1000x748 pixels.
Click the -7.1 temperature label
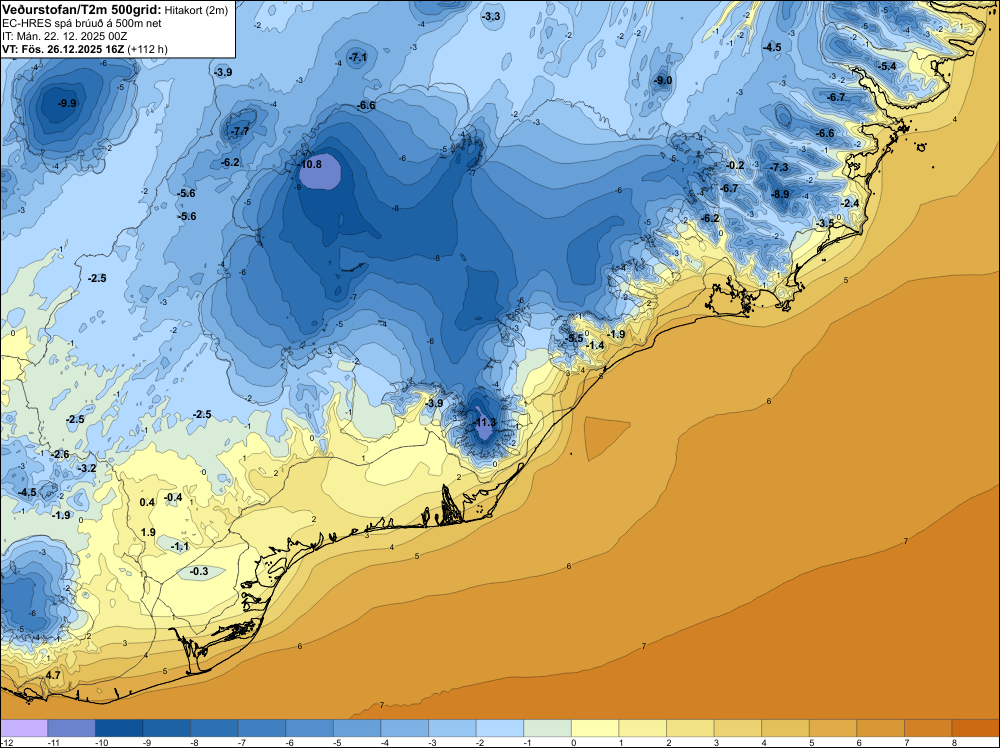[357, 57]
